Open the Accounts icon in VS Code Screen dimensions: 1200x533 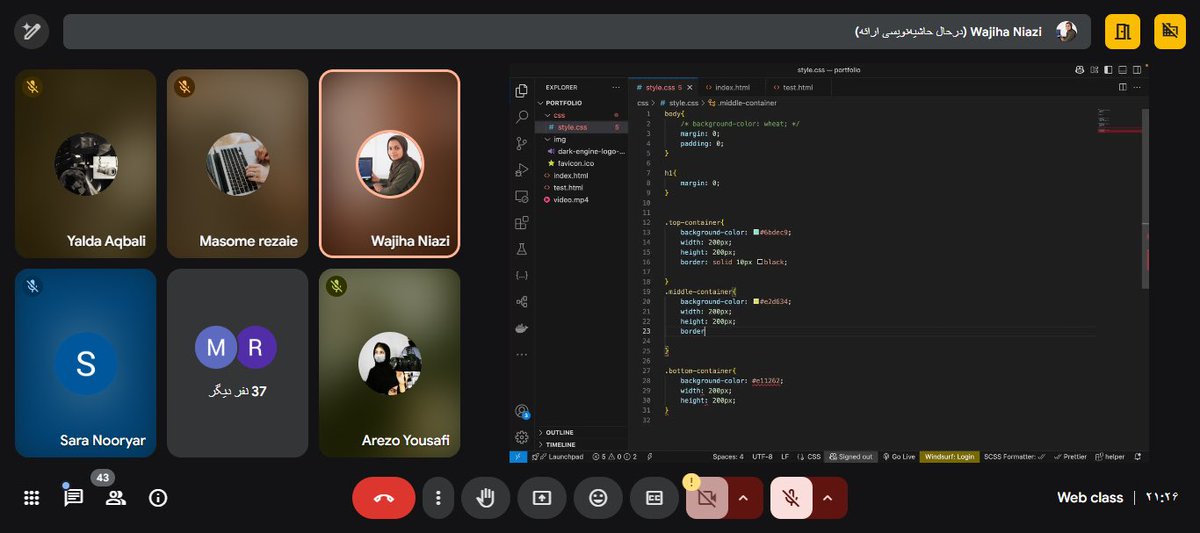(521, 411)
